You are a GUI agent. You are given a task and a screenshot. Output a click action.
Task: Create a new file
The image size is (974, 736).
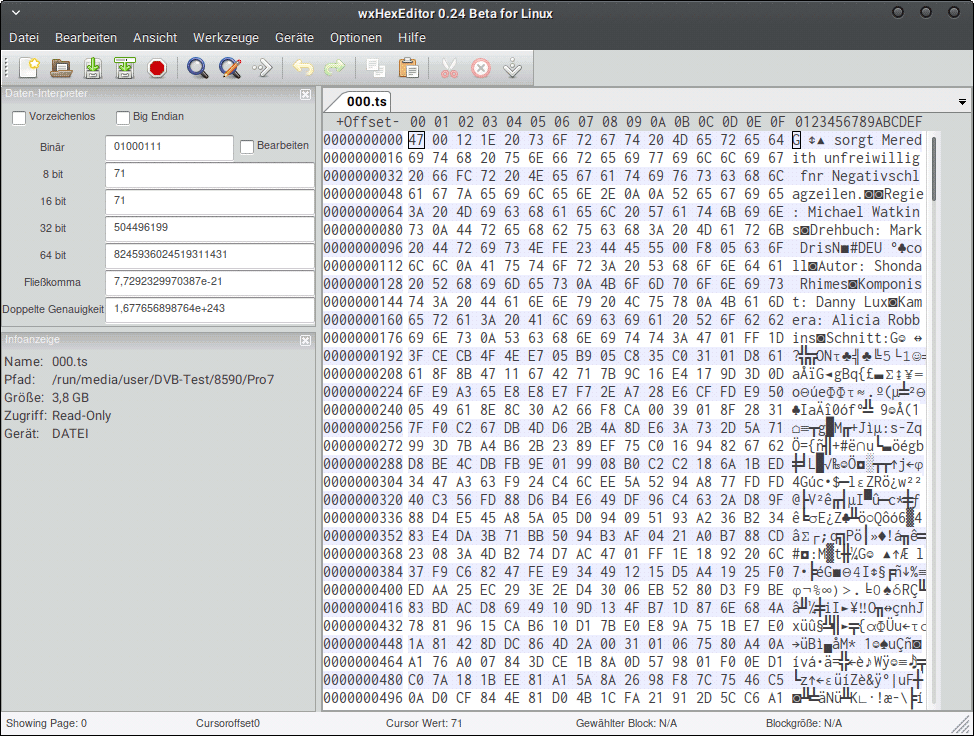(x=28, y=68)
